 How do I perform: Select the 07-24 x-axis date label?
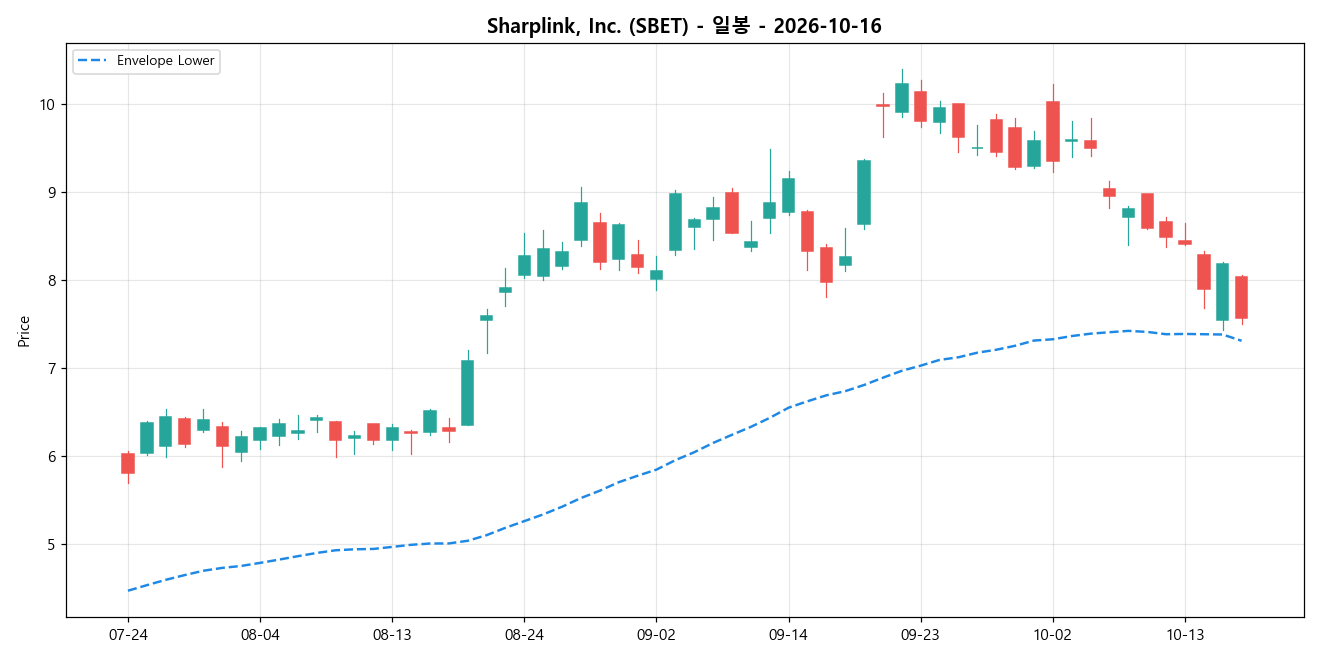(x=128, y=634)
